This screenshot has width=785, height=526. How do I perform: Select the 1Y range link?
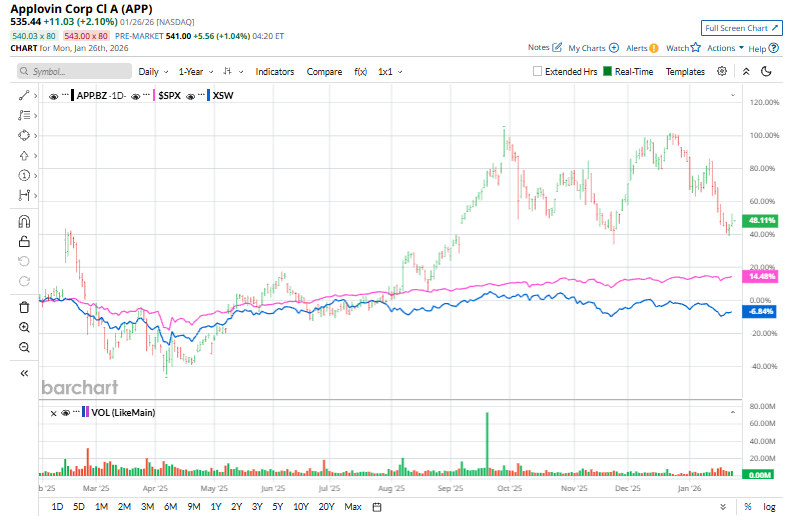click(x=216, y=507)
